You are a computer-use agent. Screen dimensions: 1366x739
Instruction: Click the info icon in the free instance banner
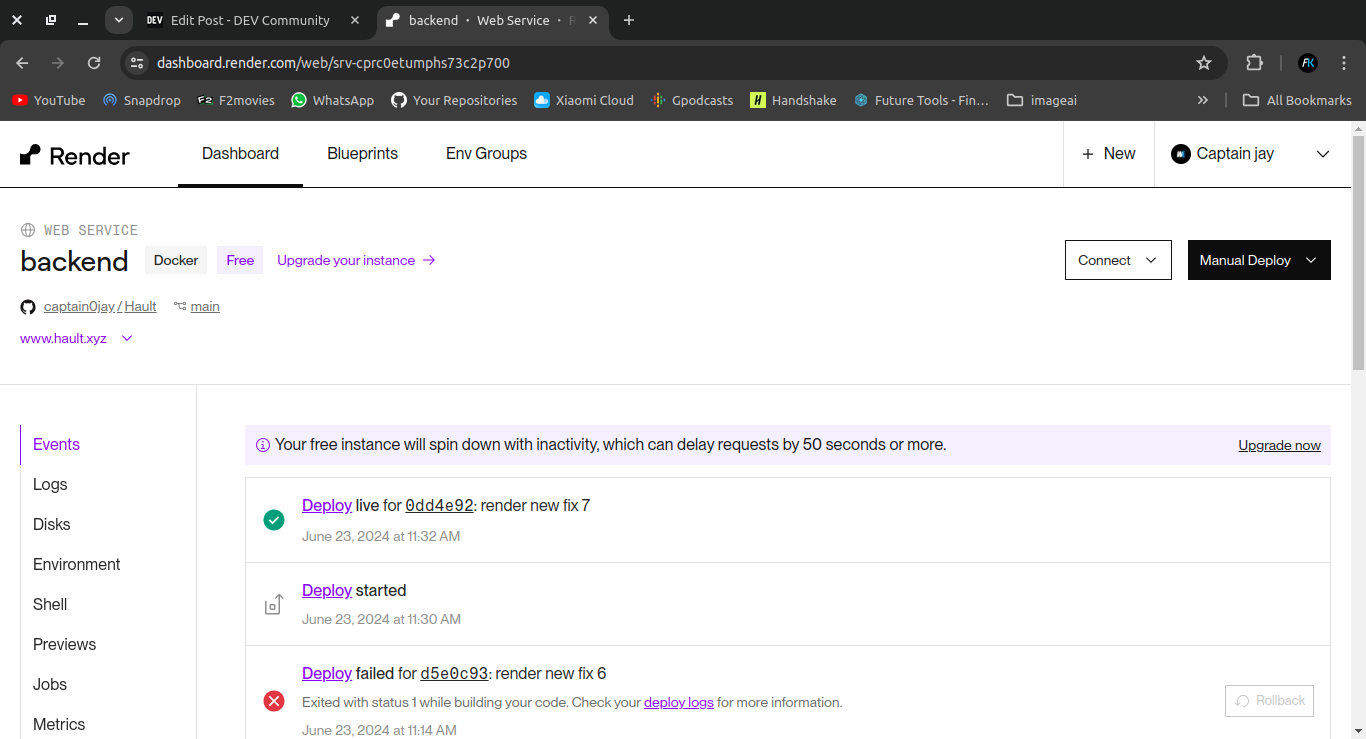point(263,445)
